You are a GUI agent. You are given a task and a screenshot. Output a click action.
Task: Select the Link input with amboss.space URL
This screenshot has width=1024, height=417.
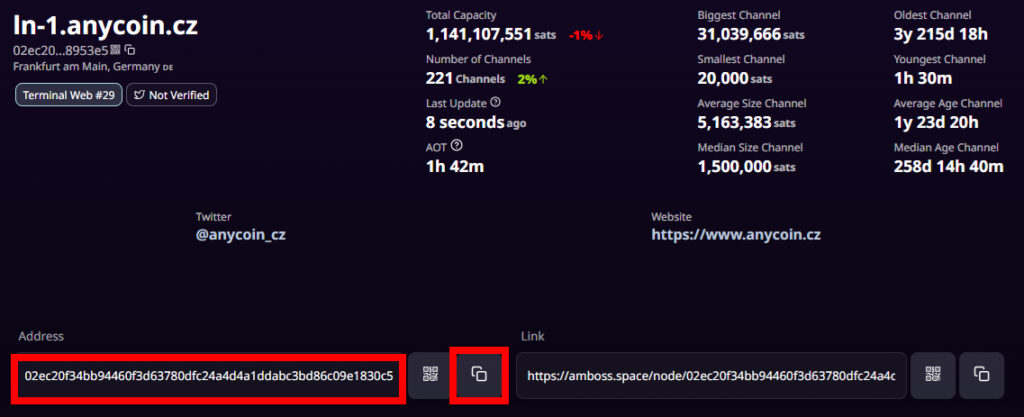[711, 375]
